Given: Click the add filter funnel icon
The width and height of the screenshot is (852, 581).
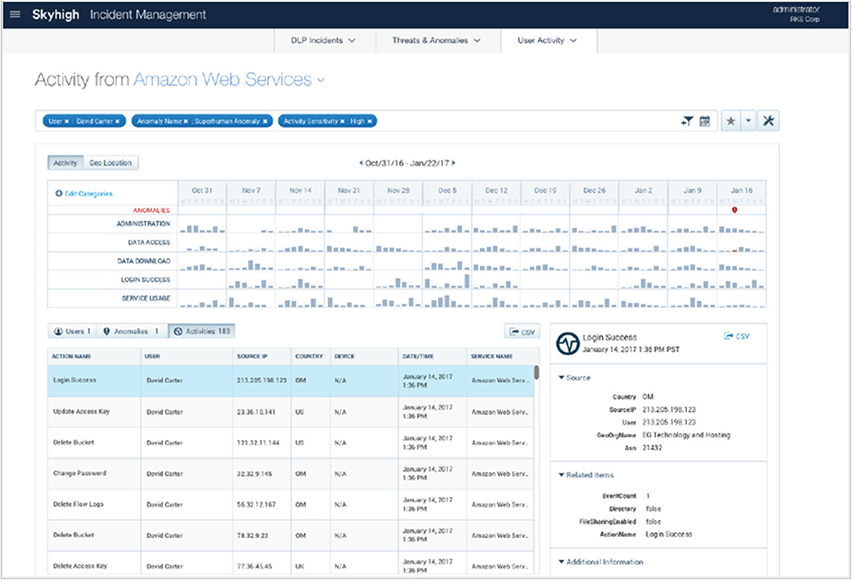Looking at the screenshot, I should coord(687,121).
